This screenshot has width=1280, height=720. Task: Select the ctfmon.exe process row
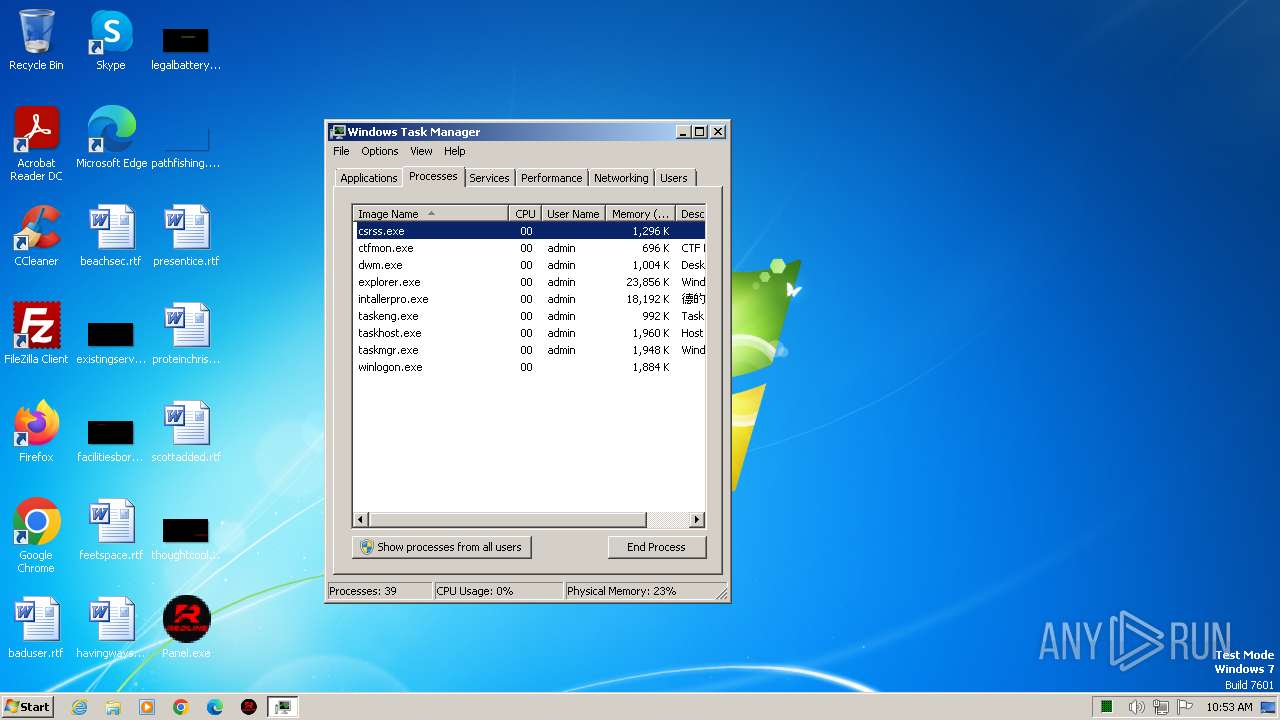coord(529,248)
